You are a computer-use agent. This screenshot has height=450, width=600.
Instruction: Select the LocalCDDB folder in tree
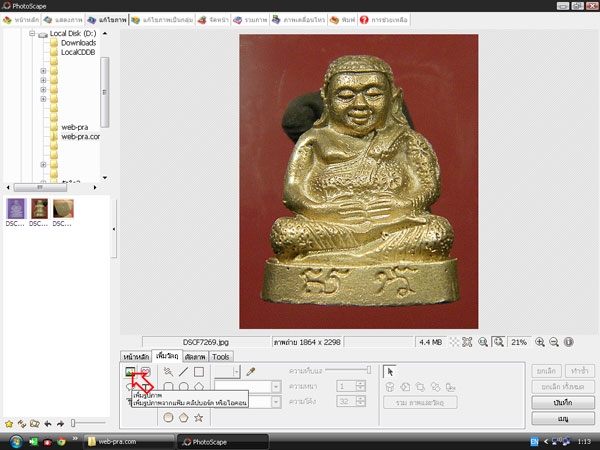[x=78, y=52]
